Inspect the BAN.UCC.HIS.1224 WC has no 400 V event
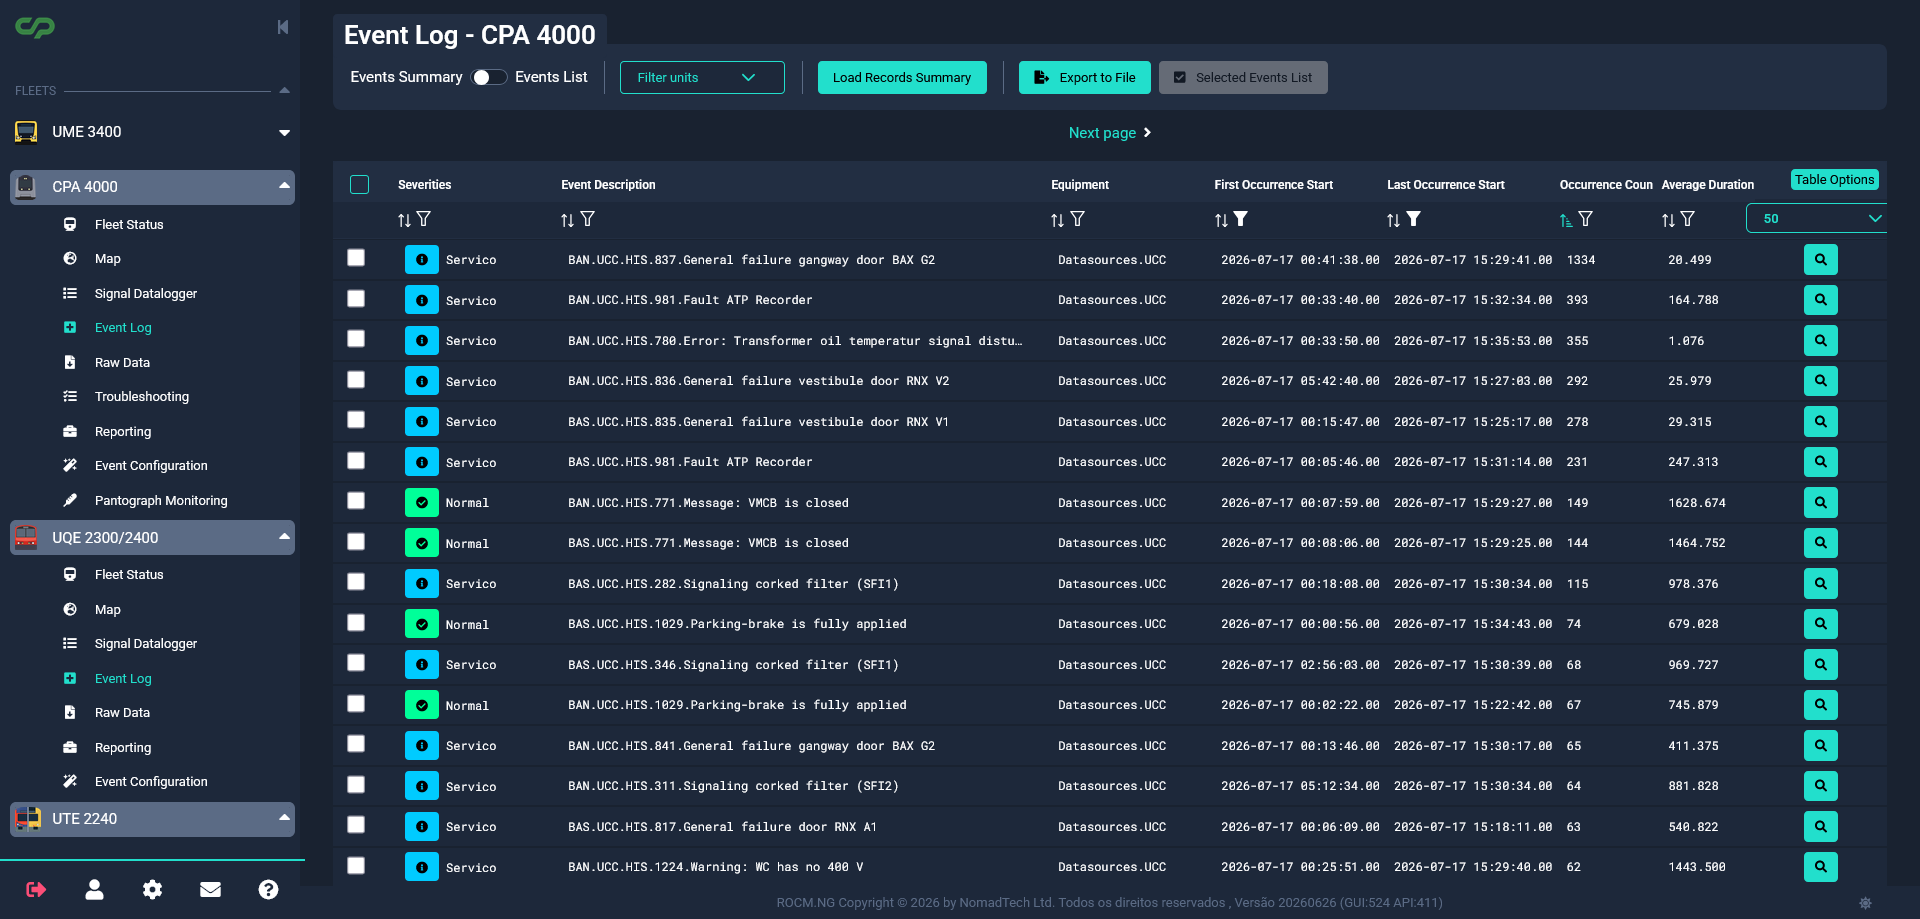The image size is (1920, 919). click(x=1820, y=867)
